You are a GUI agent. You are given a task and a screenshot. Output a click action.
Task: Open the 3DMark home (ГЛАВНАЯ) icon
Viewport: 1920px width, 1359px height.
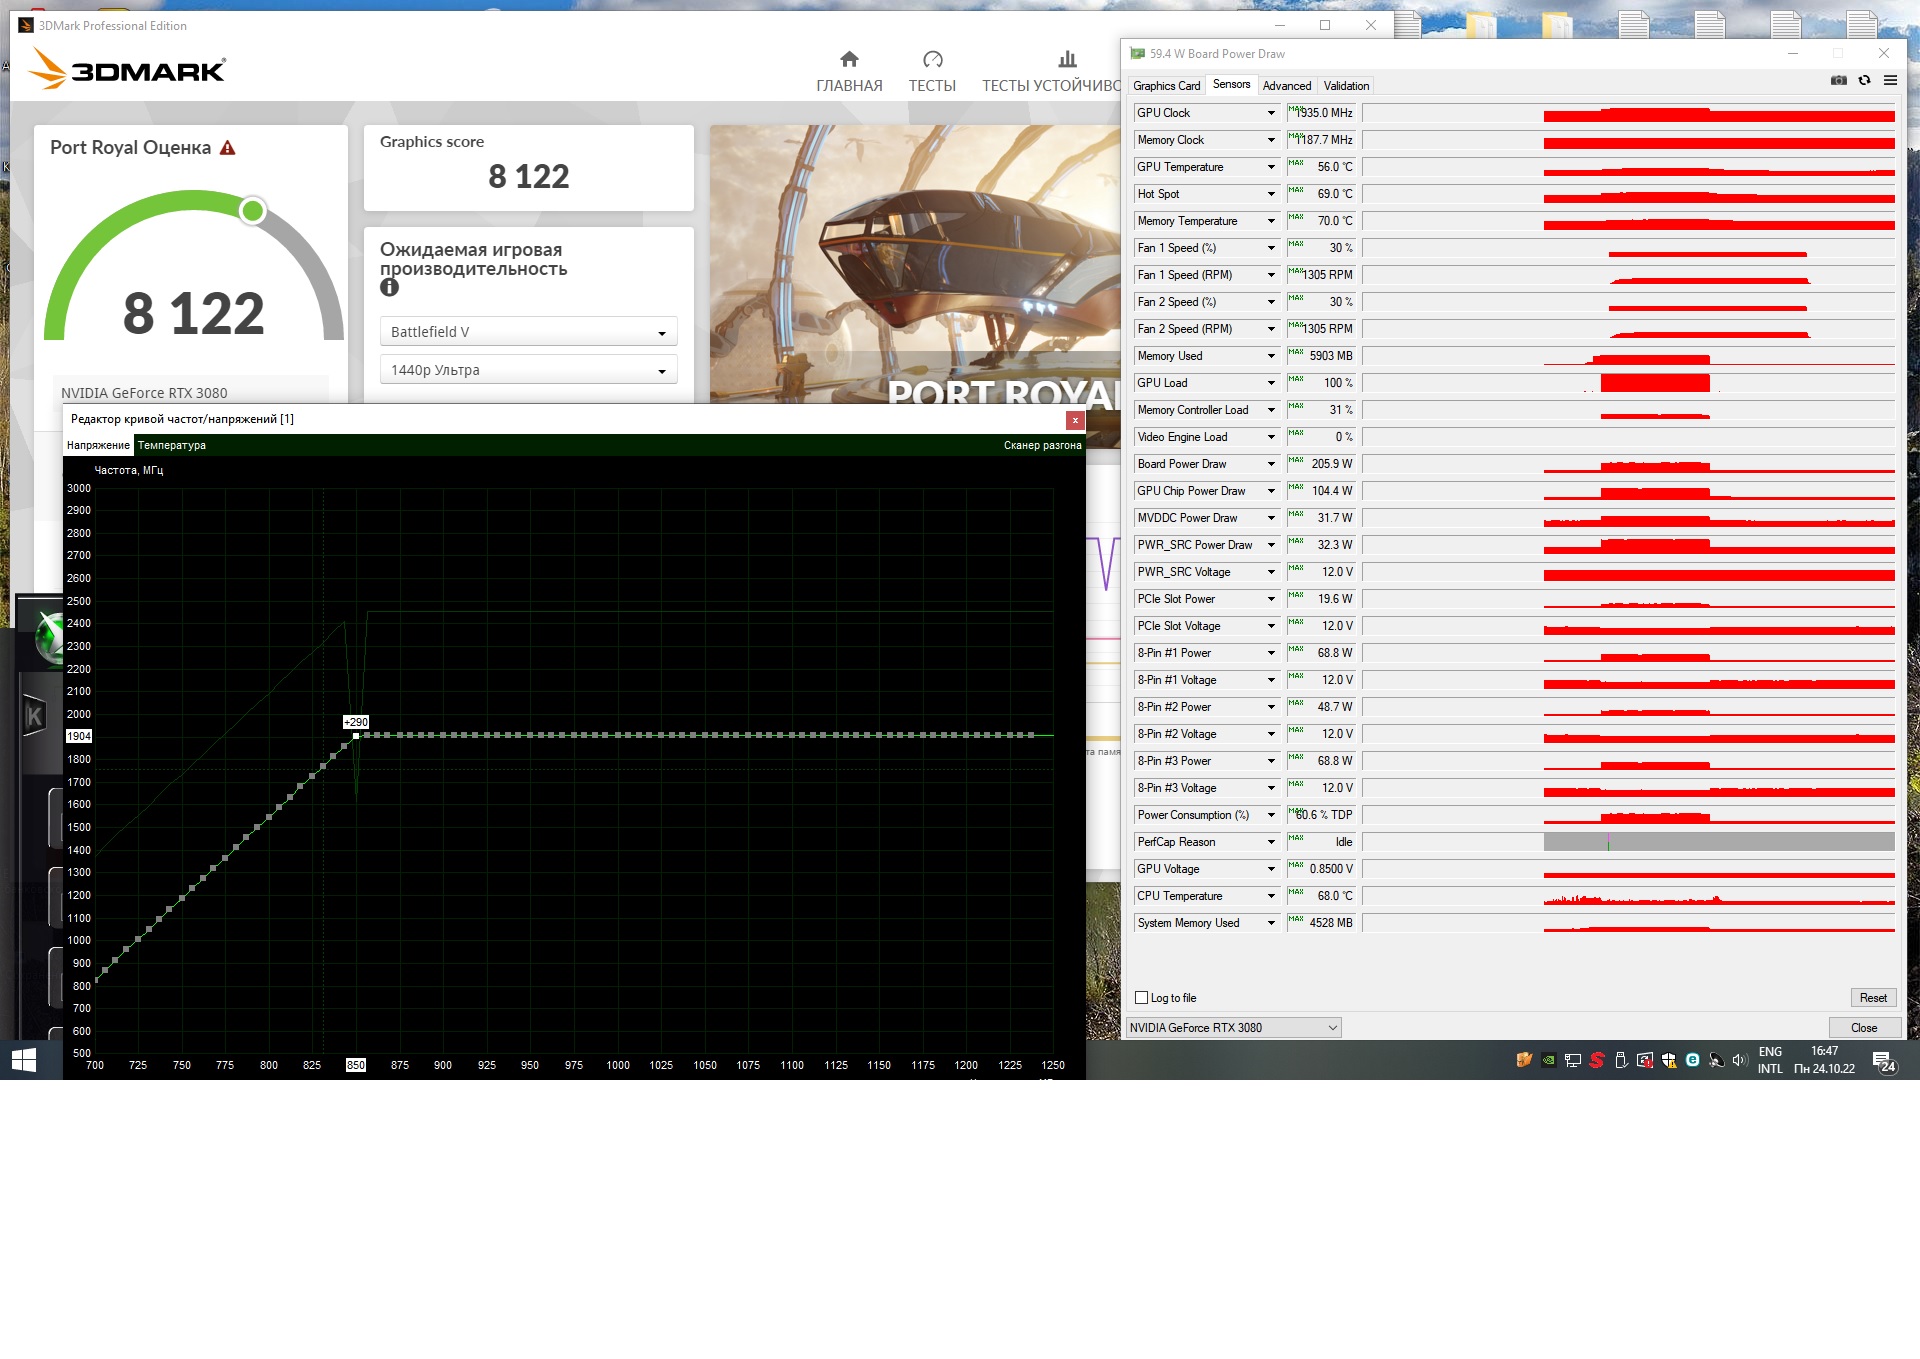849,59
